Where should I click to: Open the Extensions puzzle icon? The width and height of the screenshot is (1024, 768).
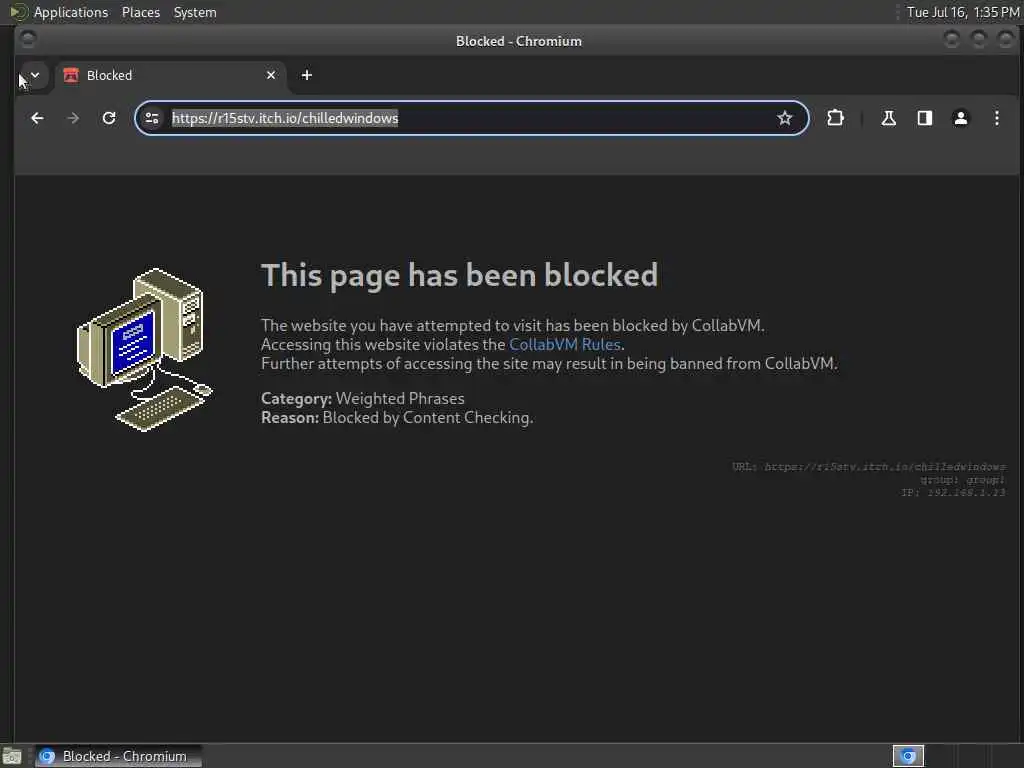[835, 118]
